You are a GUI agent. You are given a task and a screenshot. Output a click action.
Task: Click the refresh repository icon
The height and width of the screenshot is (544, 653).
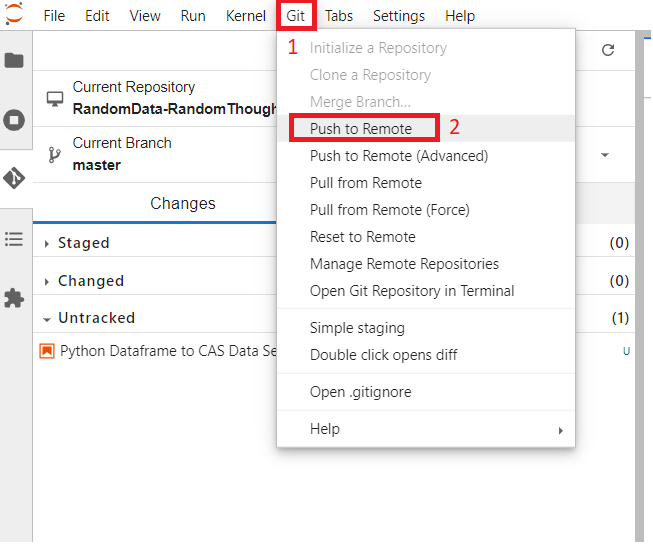(x=607, y=50)
